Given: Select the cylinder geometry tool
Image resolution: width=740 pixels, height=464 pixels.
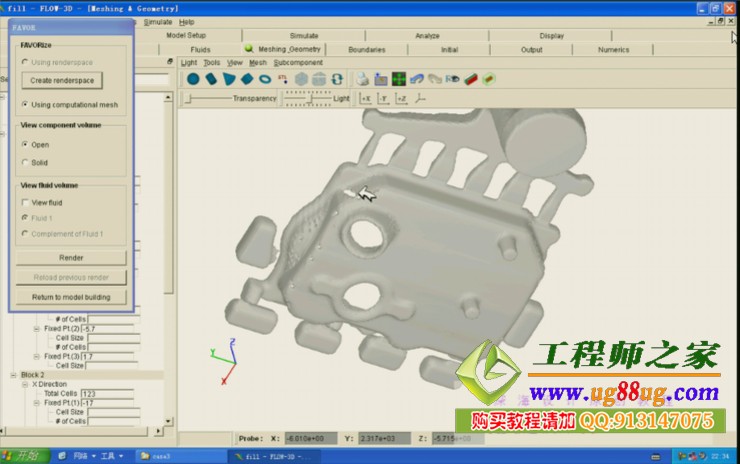Looking at the screenshot, I should [211, 79].
